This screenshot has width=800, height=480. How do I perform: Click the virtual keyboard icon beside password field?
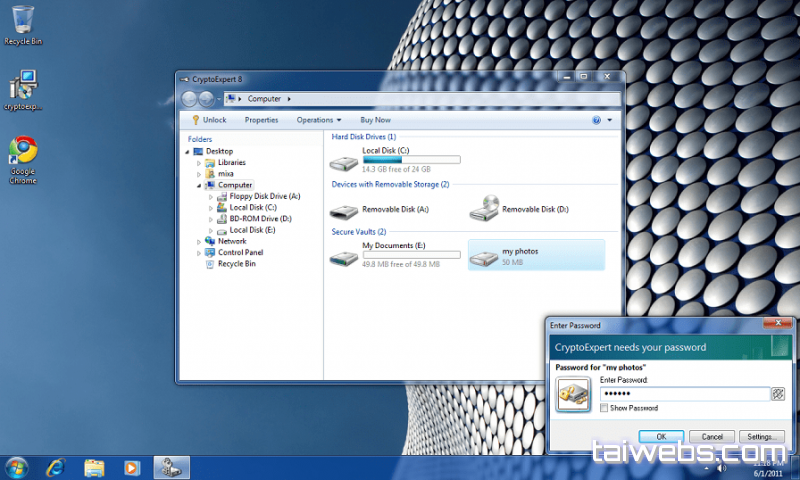[x=777, y=394]
